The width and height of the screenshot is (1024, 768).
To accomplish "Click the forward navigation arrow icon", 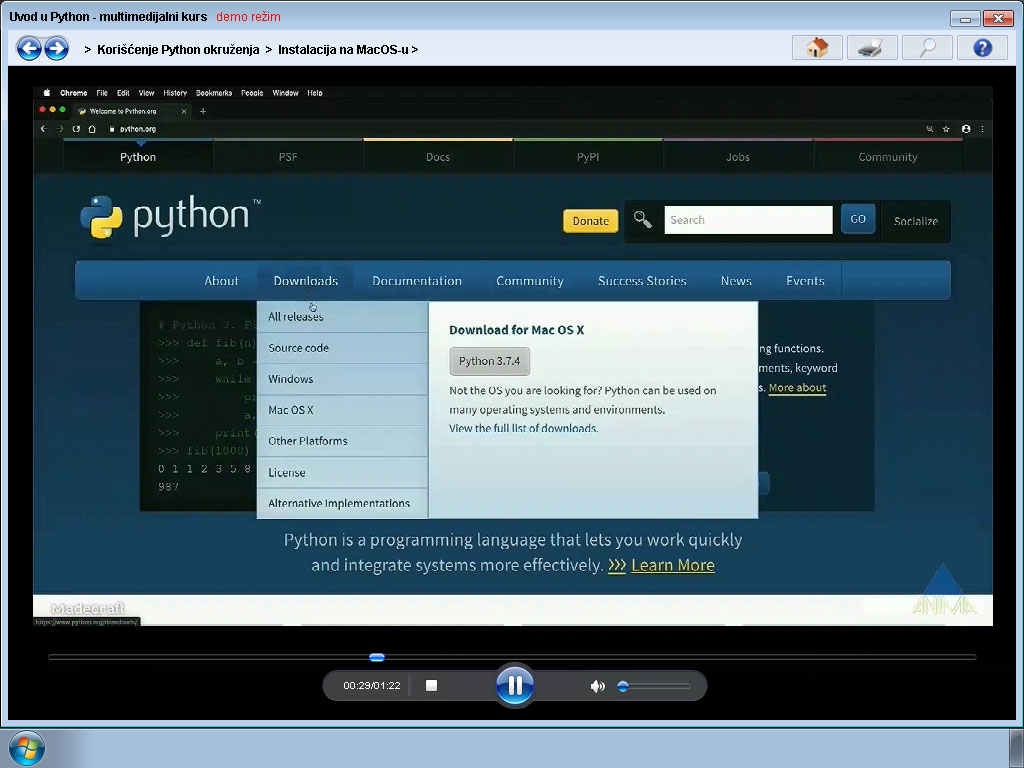I will (x=57, y=48).
